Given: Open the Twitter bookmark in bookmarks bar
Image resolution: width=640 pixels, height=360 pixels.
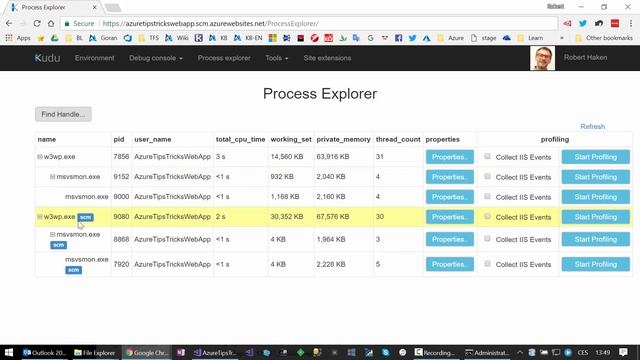Looking at the screenshot, I should pos(413,38).
